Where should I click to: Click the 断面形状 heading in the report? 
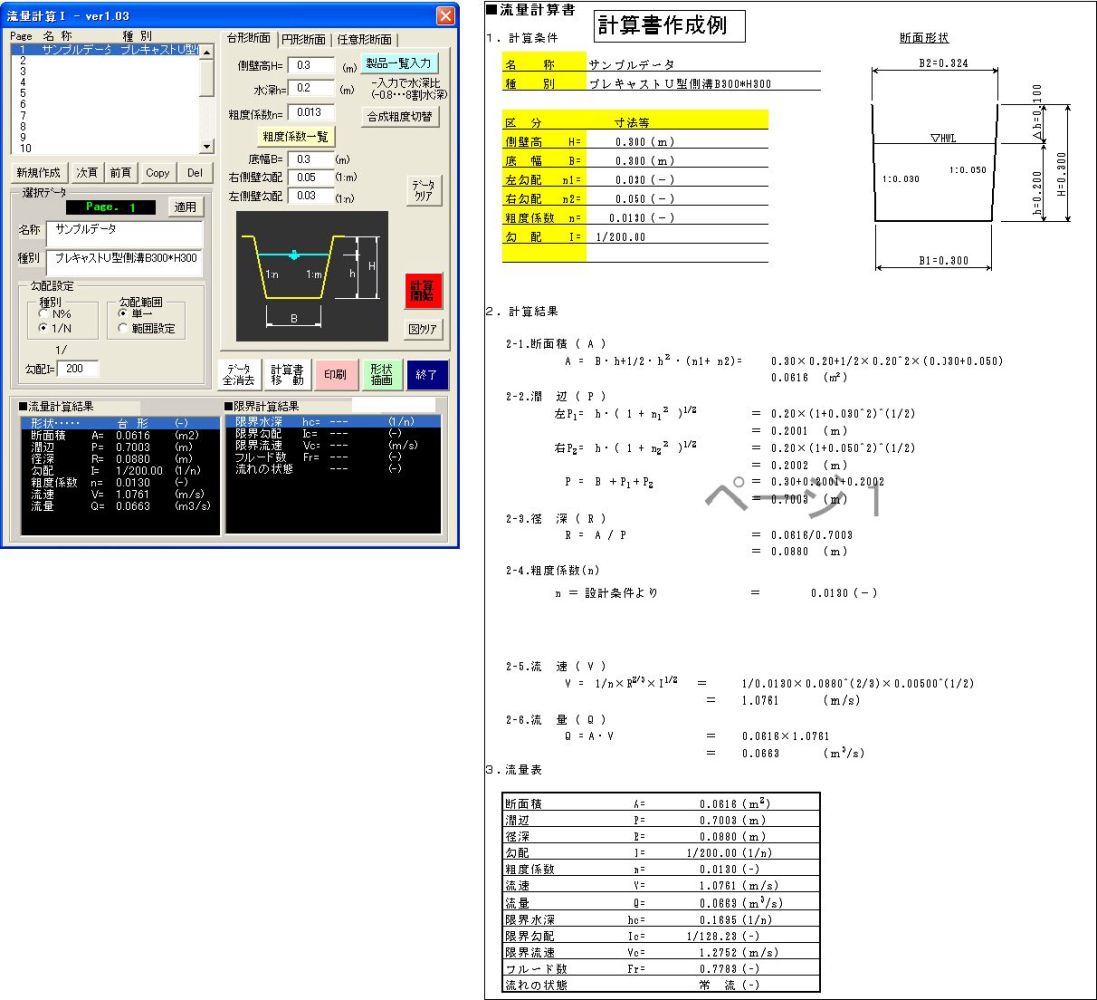pos(923,38)
